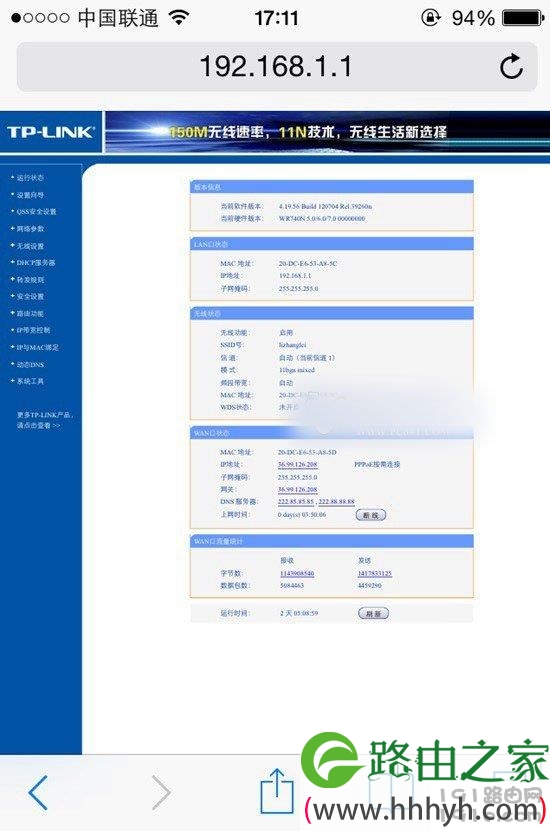550x831 pixels.
Task: Open 运行状态 in the sidebar
Action: [30, 178]
